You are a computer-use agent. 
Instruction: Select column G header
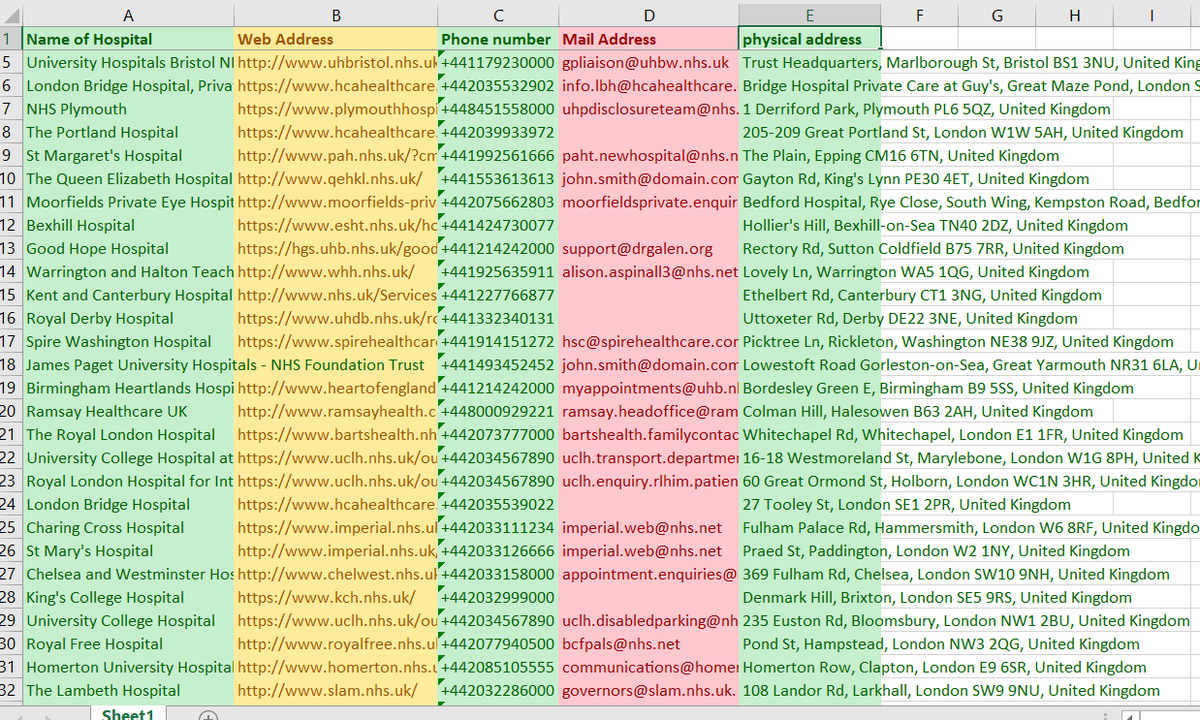pos(997,15)
